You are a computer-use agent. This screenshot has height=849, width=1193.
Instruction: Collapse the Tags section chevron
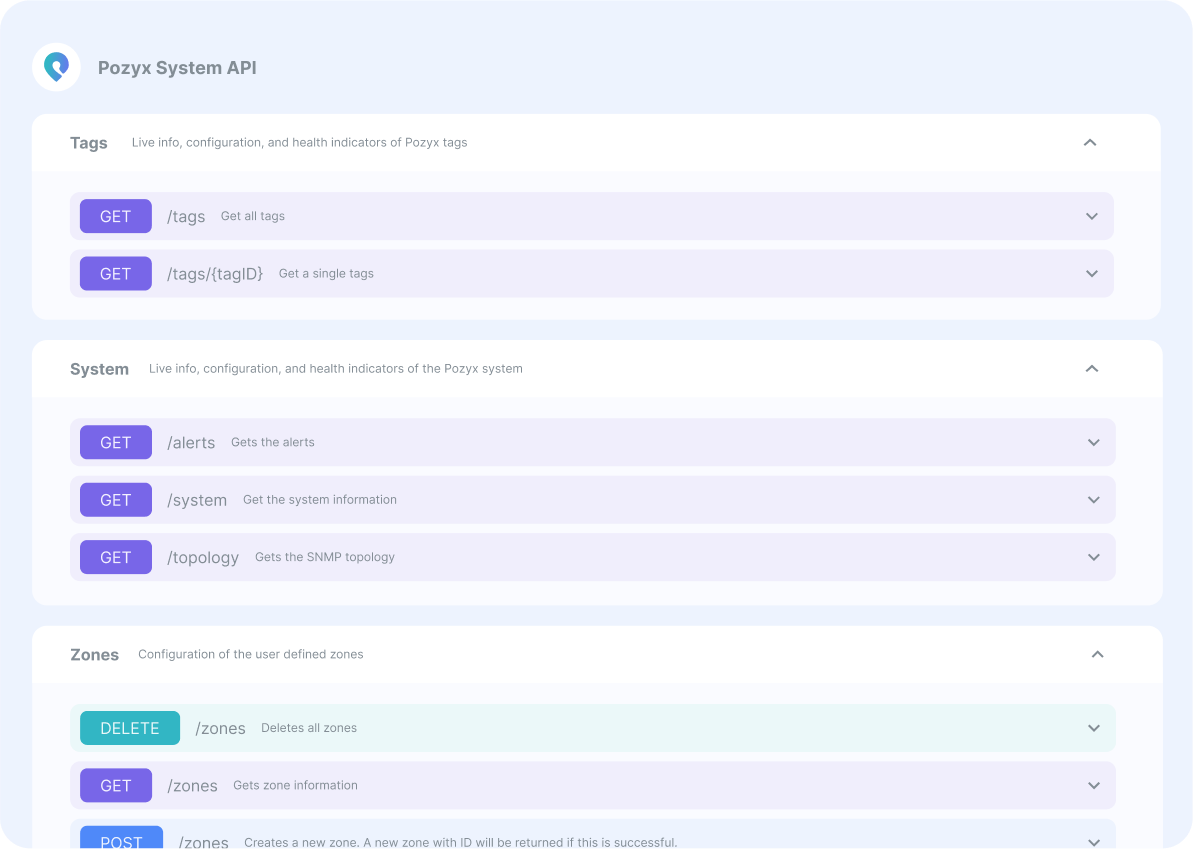tap(1090, 143)
